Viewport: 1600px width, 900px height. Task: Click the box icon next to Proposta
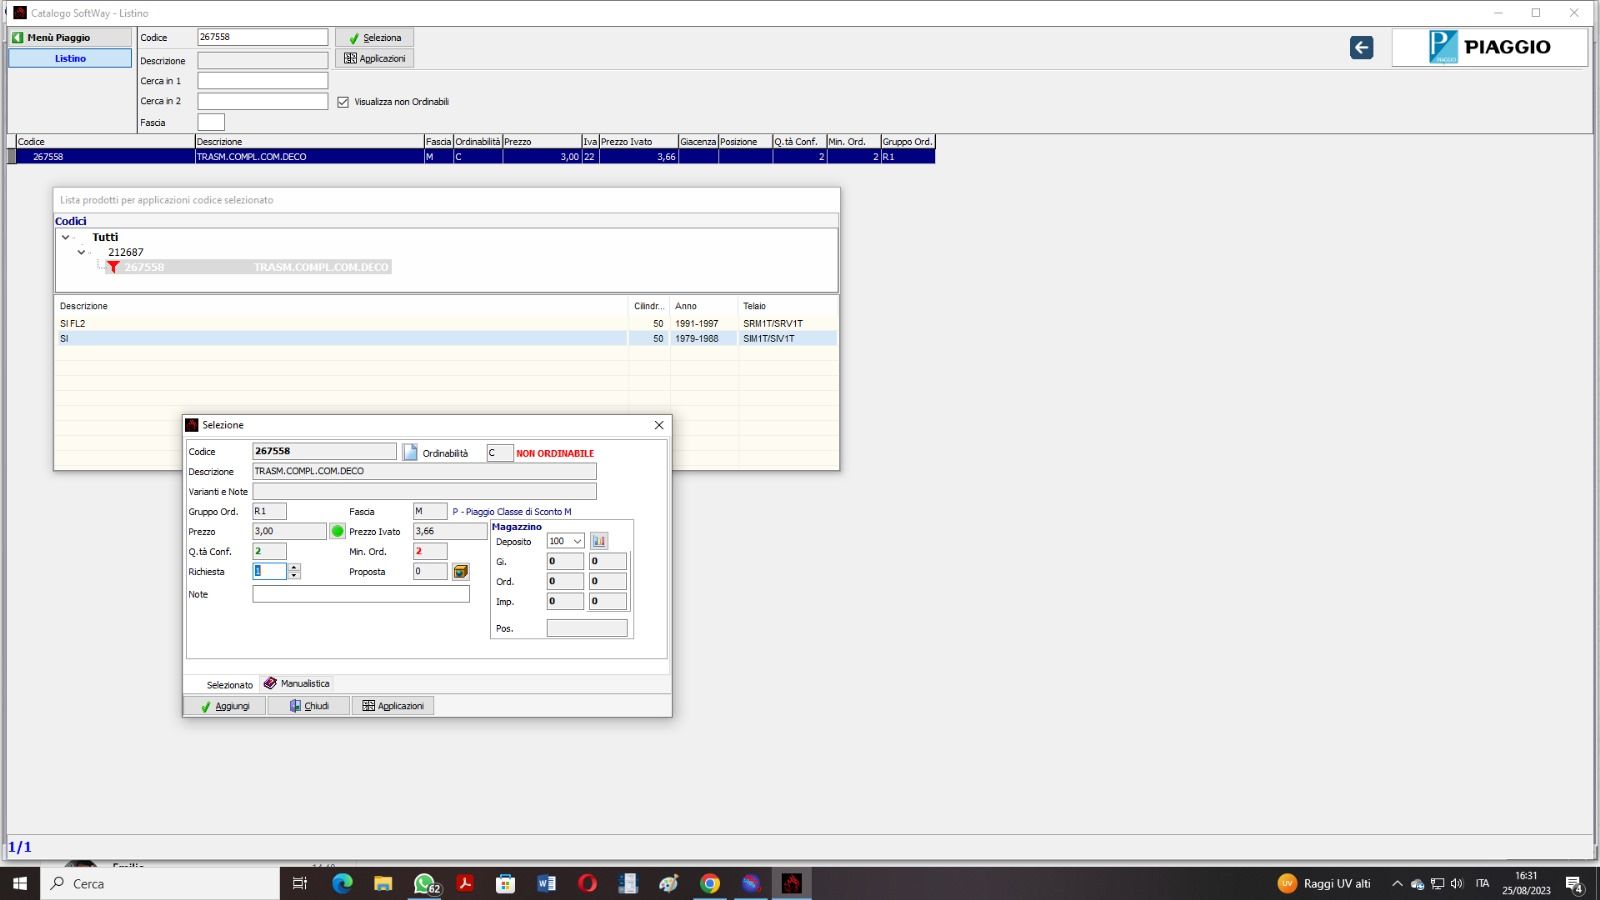(x=460, y=572)
